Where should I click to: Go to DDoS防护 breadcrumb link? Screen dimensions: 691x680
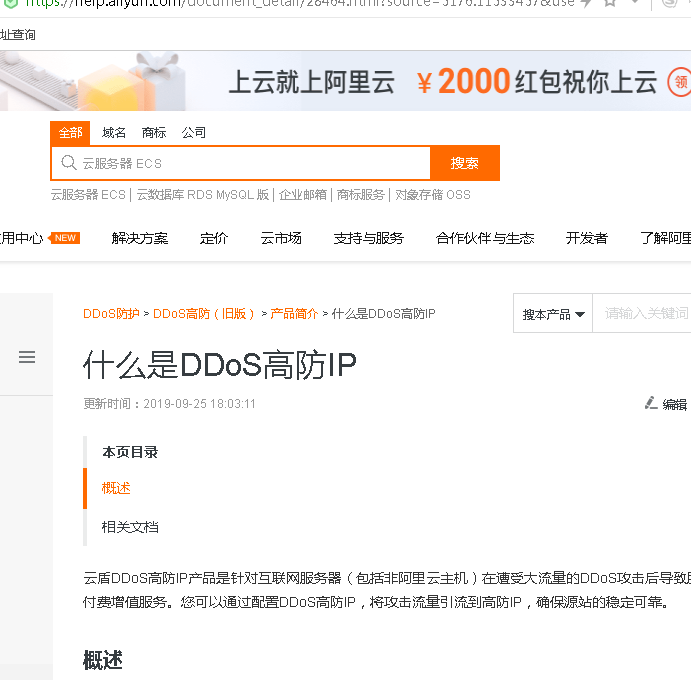tap(111, 314)
